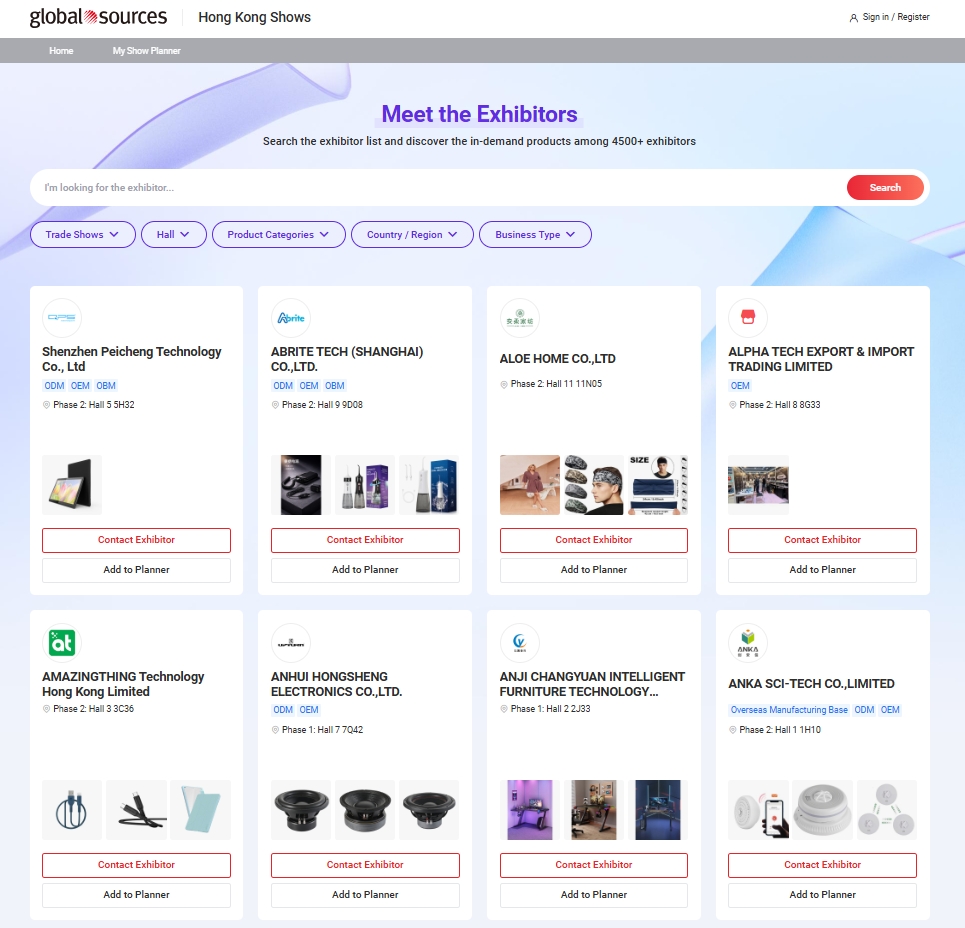Open ABRITE black charger product thumbnail
This screenshot has height=928, width=965.
[301, 485]
